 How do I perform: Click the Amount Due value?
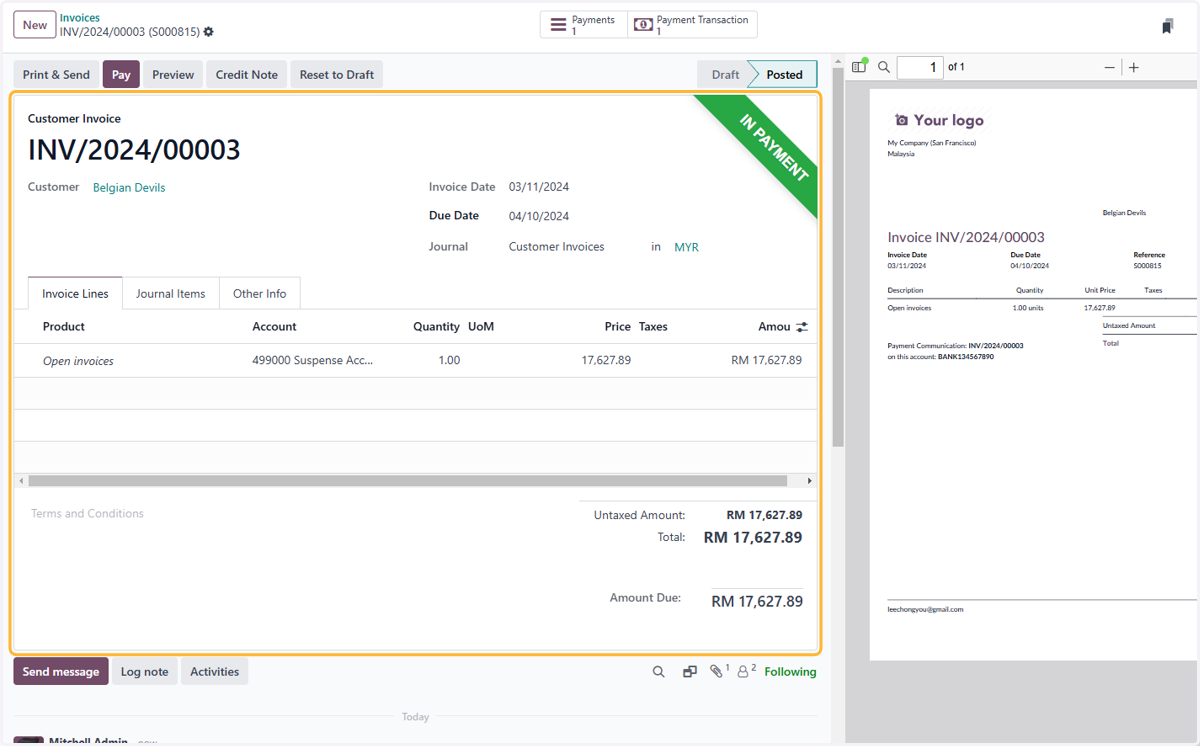click(757, 601)
